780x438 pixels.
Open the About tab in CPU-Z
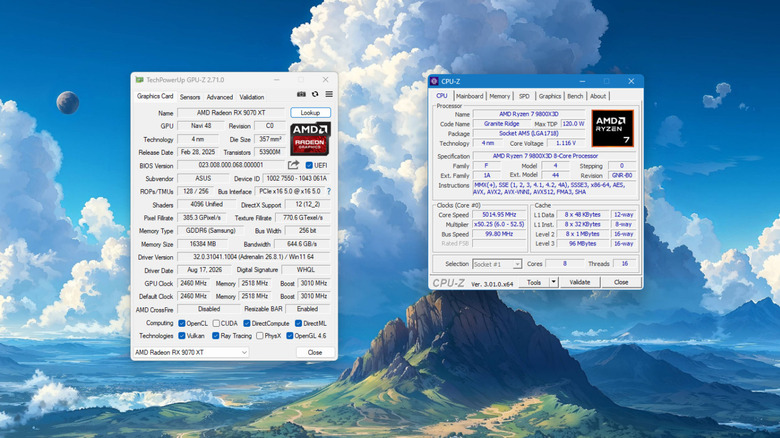point(598,96)
